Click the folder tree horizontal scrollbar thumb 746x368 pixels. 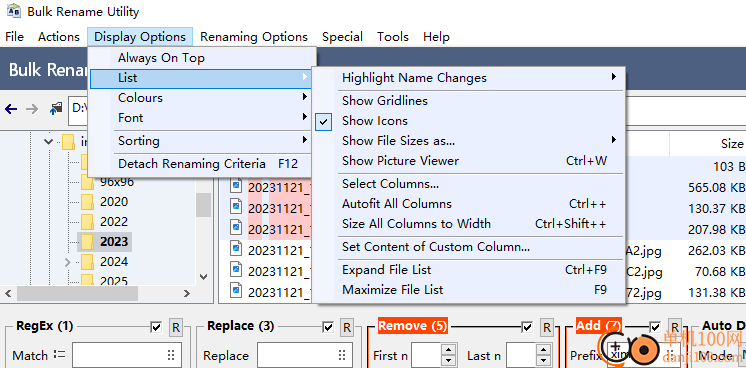coord(78,293)
